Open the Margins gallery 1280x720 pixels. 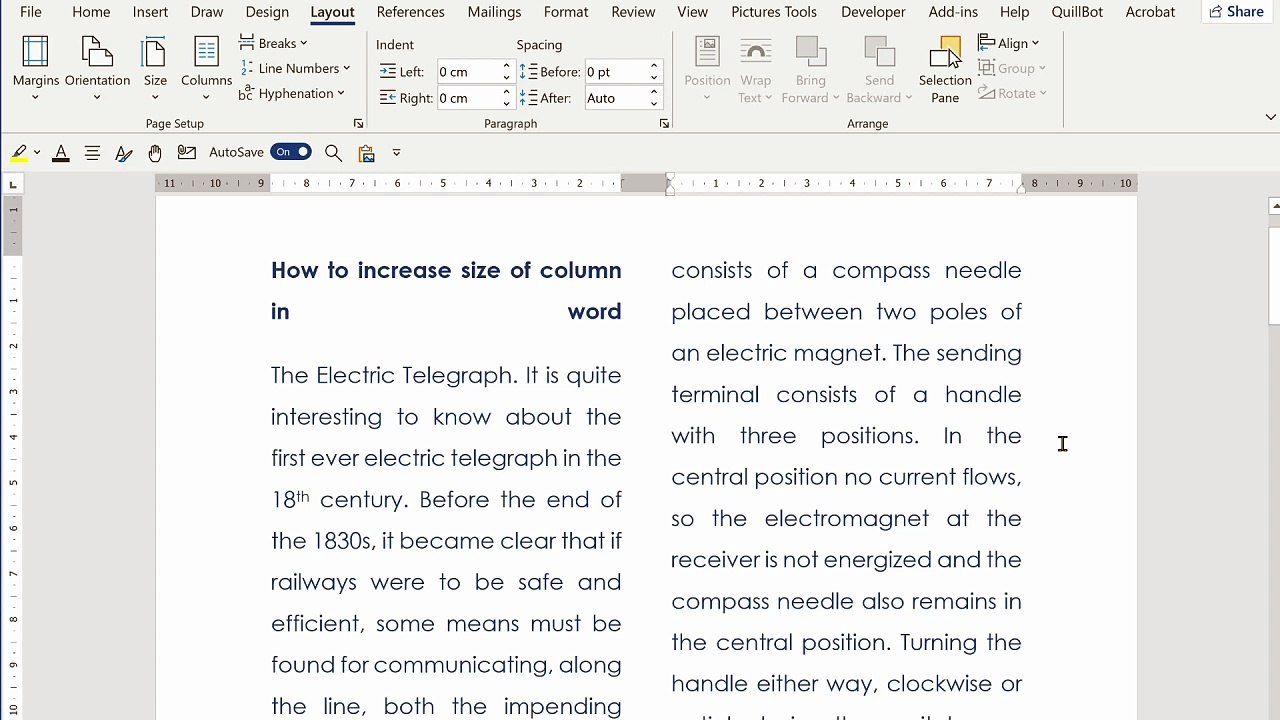click(35, 69)
